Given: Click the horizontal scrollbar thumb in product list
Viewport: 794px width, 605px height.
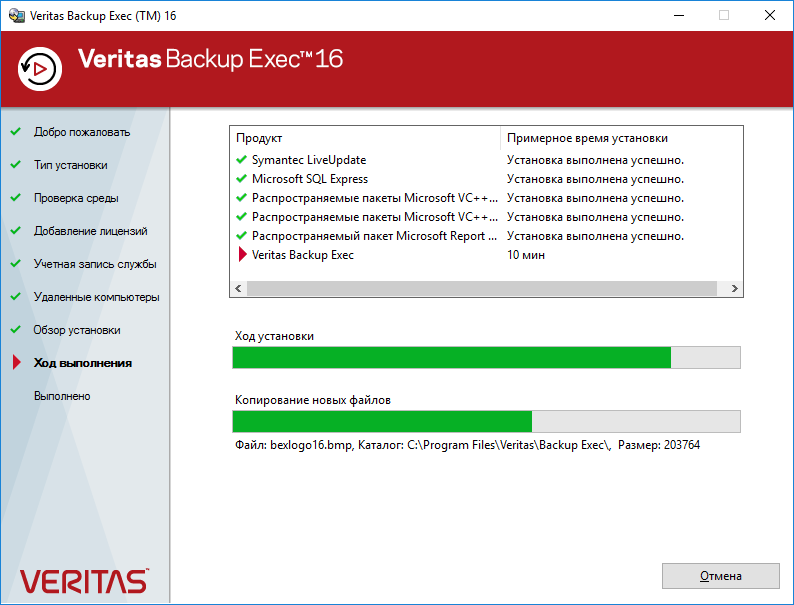Looking at the screenshot, I should coord(482,289).
